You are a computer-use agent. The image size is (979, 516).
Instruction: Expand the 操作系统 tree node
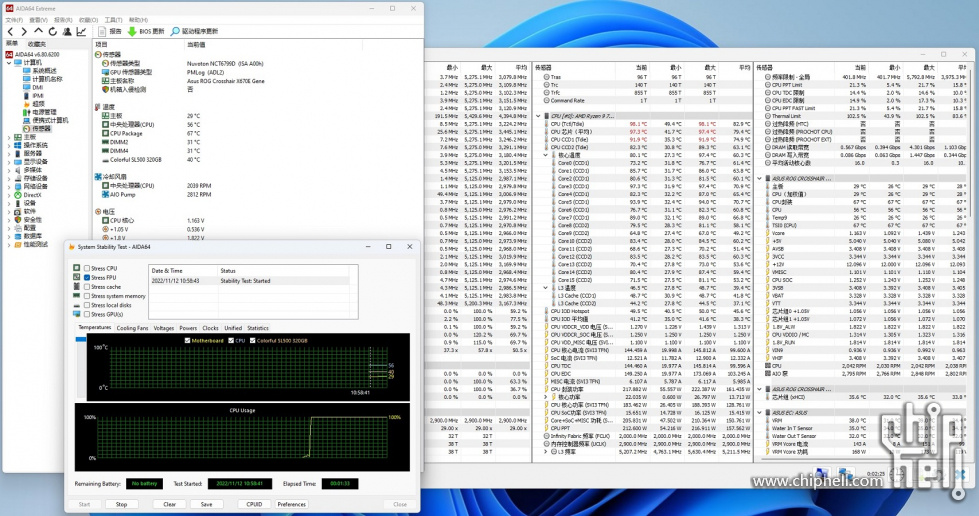point(9,145)
